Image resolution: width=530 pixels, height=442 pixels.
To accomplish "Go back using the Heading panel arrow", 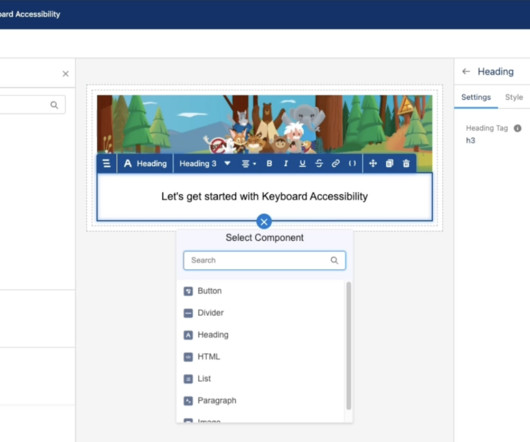I will click(x=466, y=71).
